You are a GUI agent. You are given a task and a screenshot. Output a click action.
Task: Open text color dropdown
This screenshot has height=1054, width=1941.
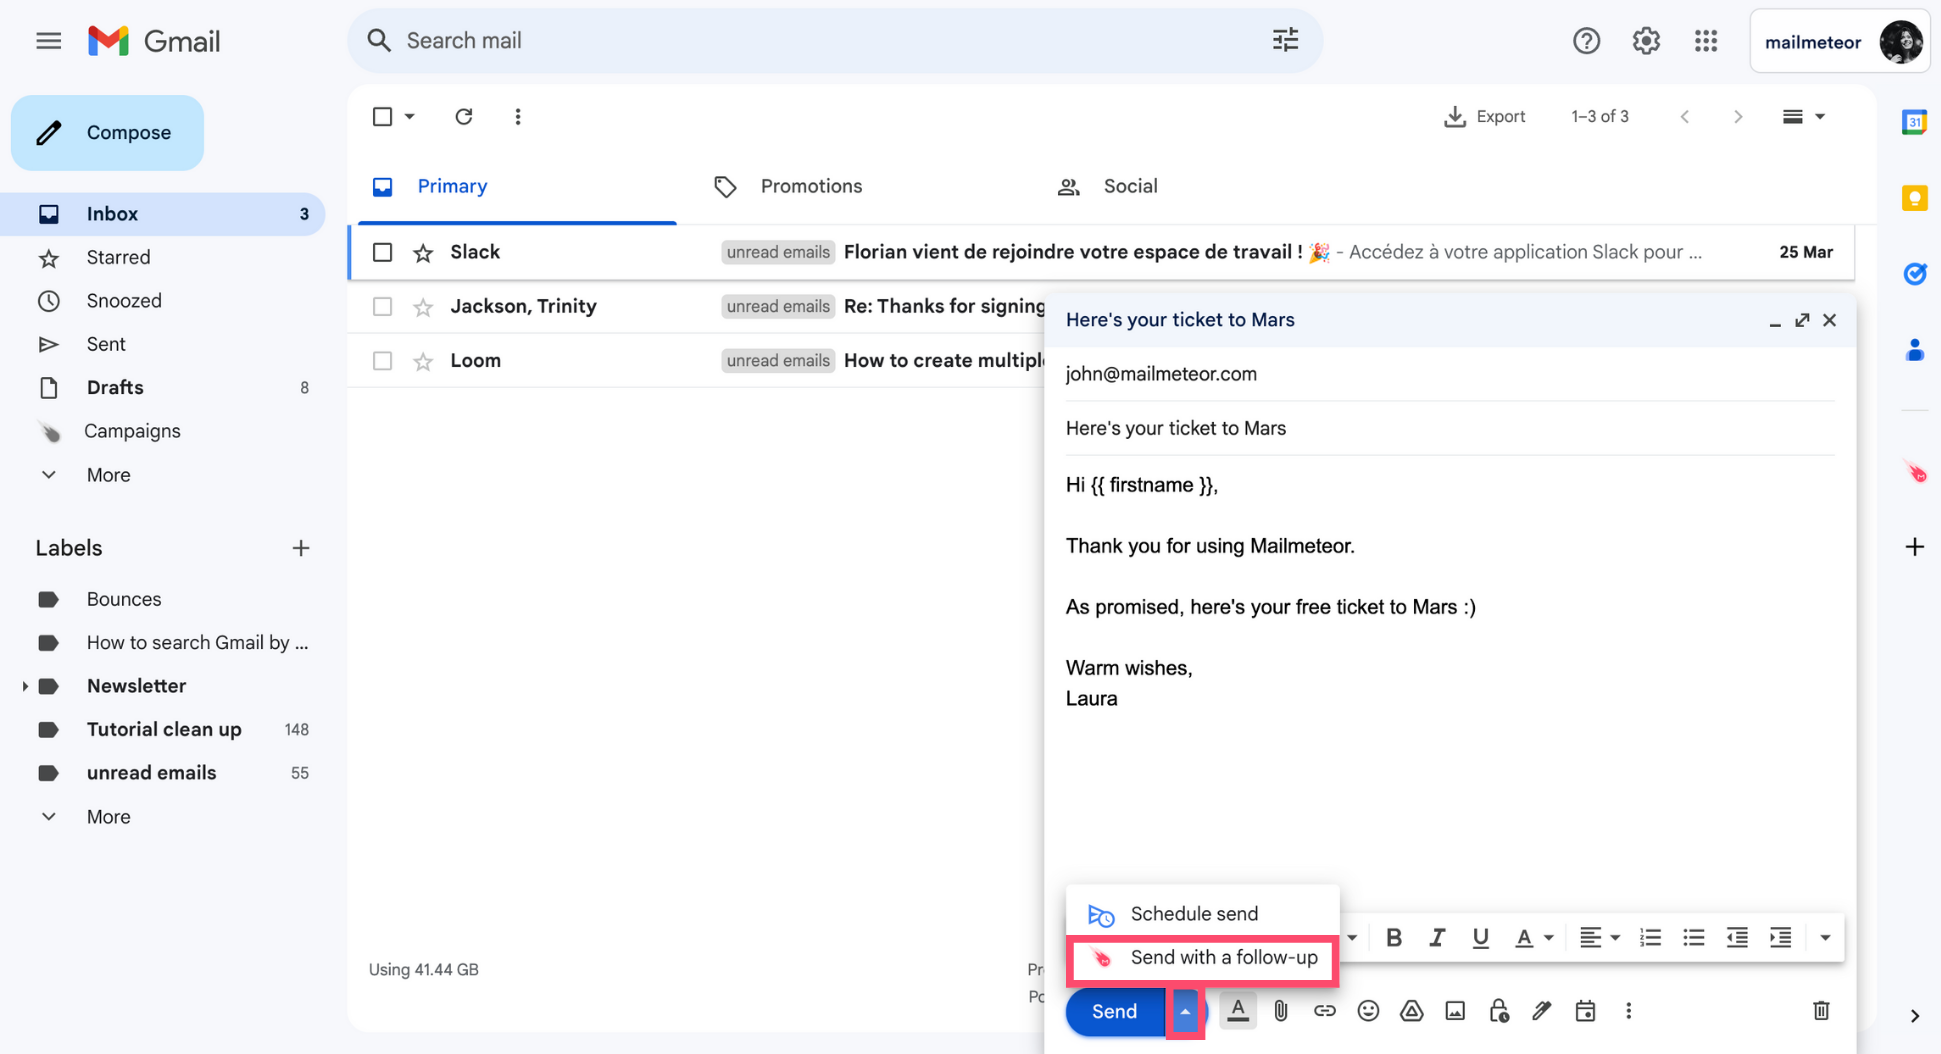(1533, 937)
